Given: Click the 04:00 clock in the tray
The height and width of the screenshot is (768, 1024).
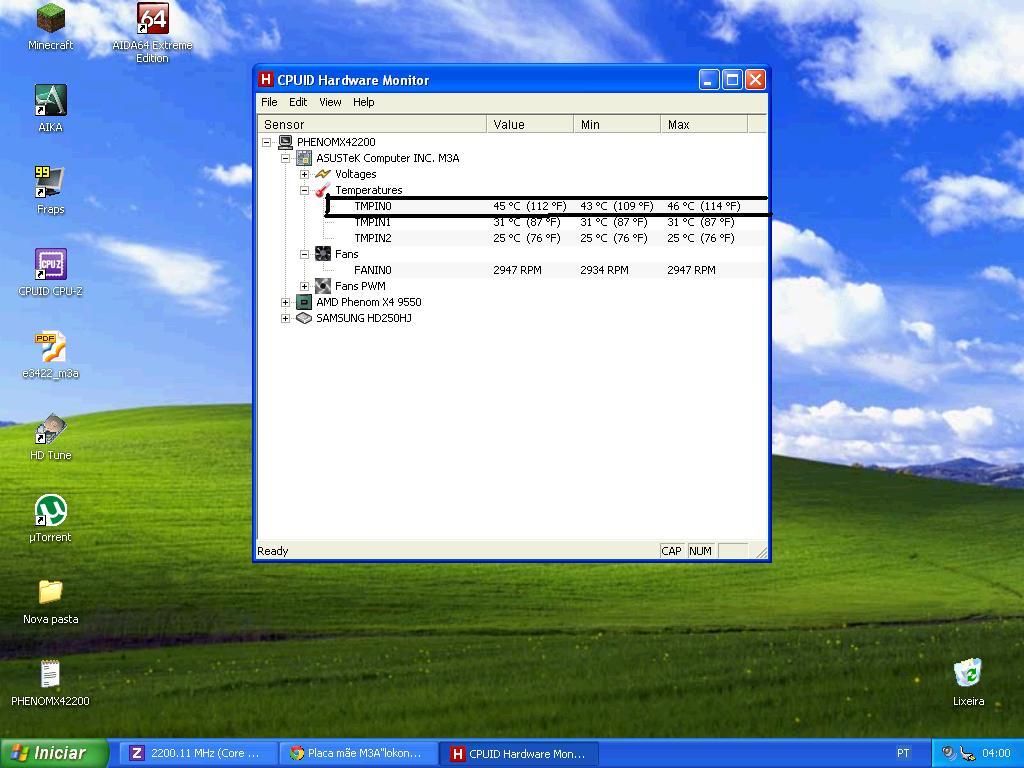Looking at the screenshot, I should [996, 753].
